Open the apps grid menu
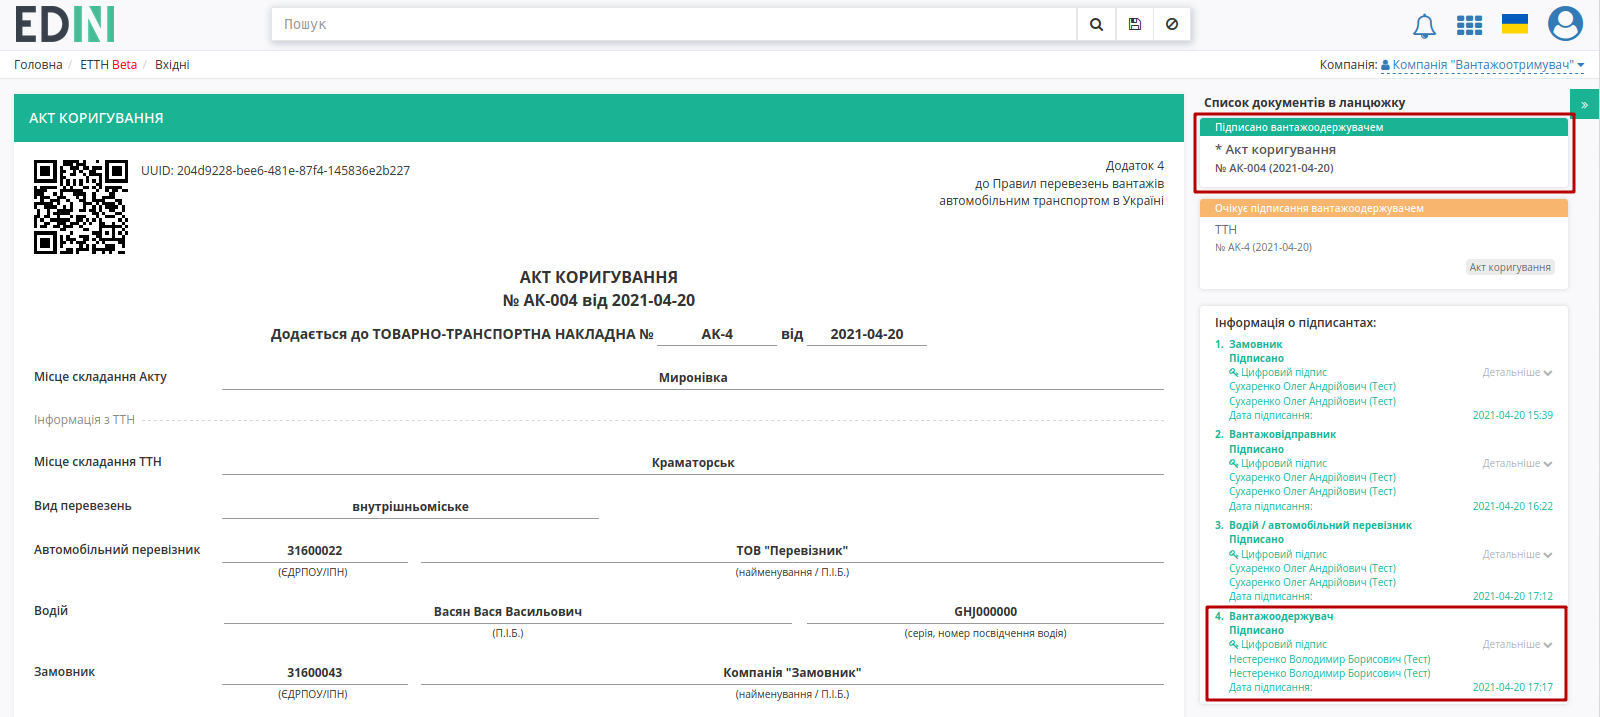The image size is (1600, 717). [1469, 25]
